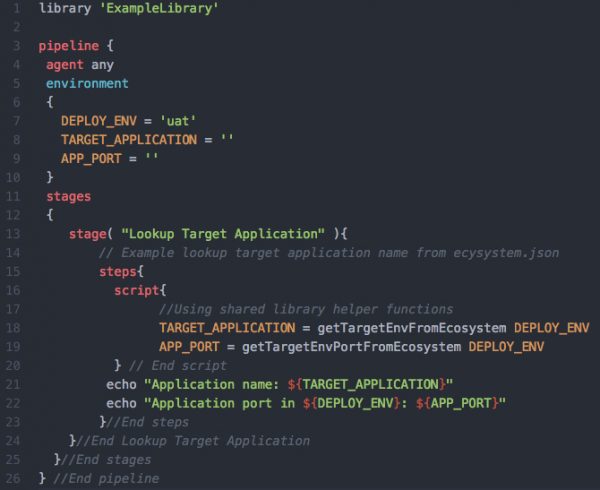Click the pipeline keyword on line 3
The width and height of the screenshot is (600, 490).
(x=69, y=46)
